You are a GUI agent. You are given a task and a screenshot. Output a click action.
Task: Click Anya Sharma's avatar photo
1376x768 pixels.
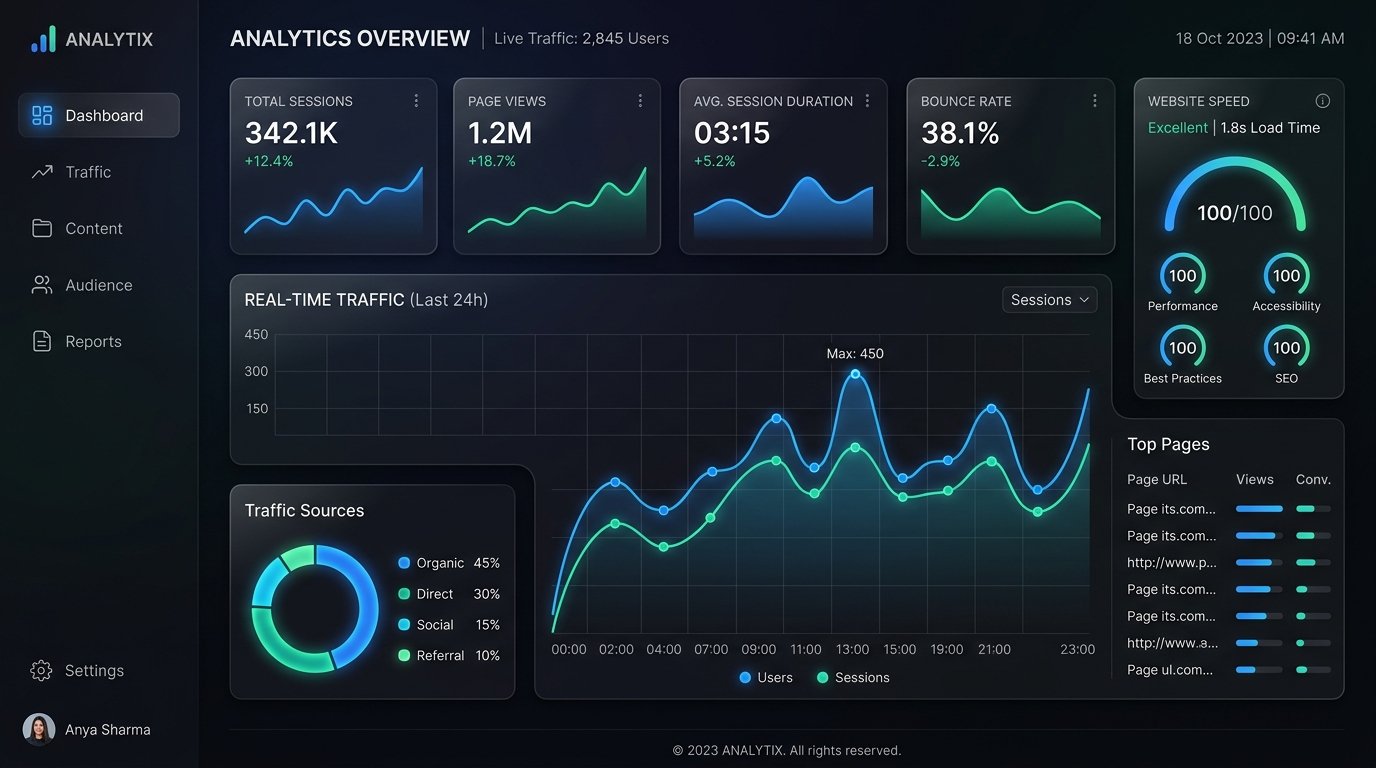(x=39, y=729)
